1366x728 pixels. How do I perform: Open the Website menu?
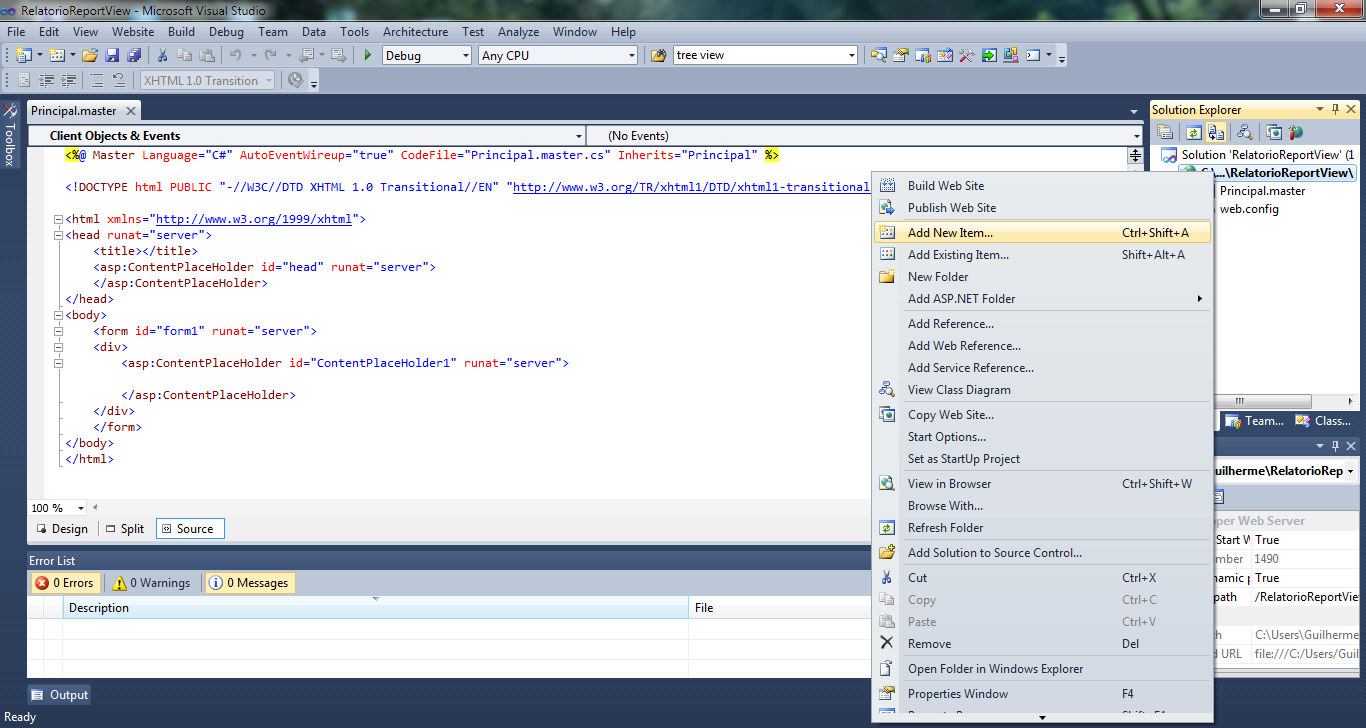[133, 32]
